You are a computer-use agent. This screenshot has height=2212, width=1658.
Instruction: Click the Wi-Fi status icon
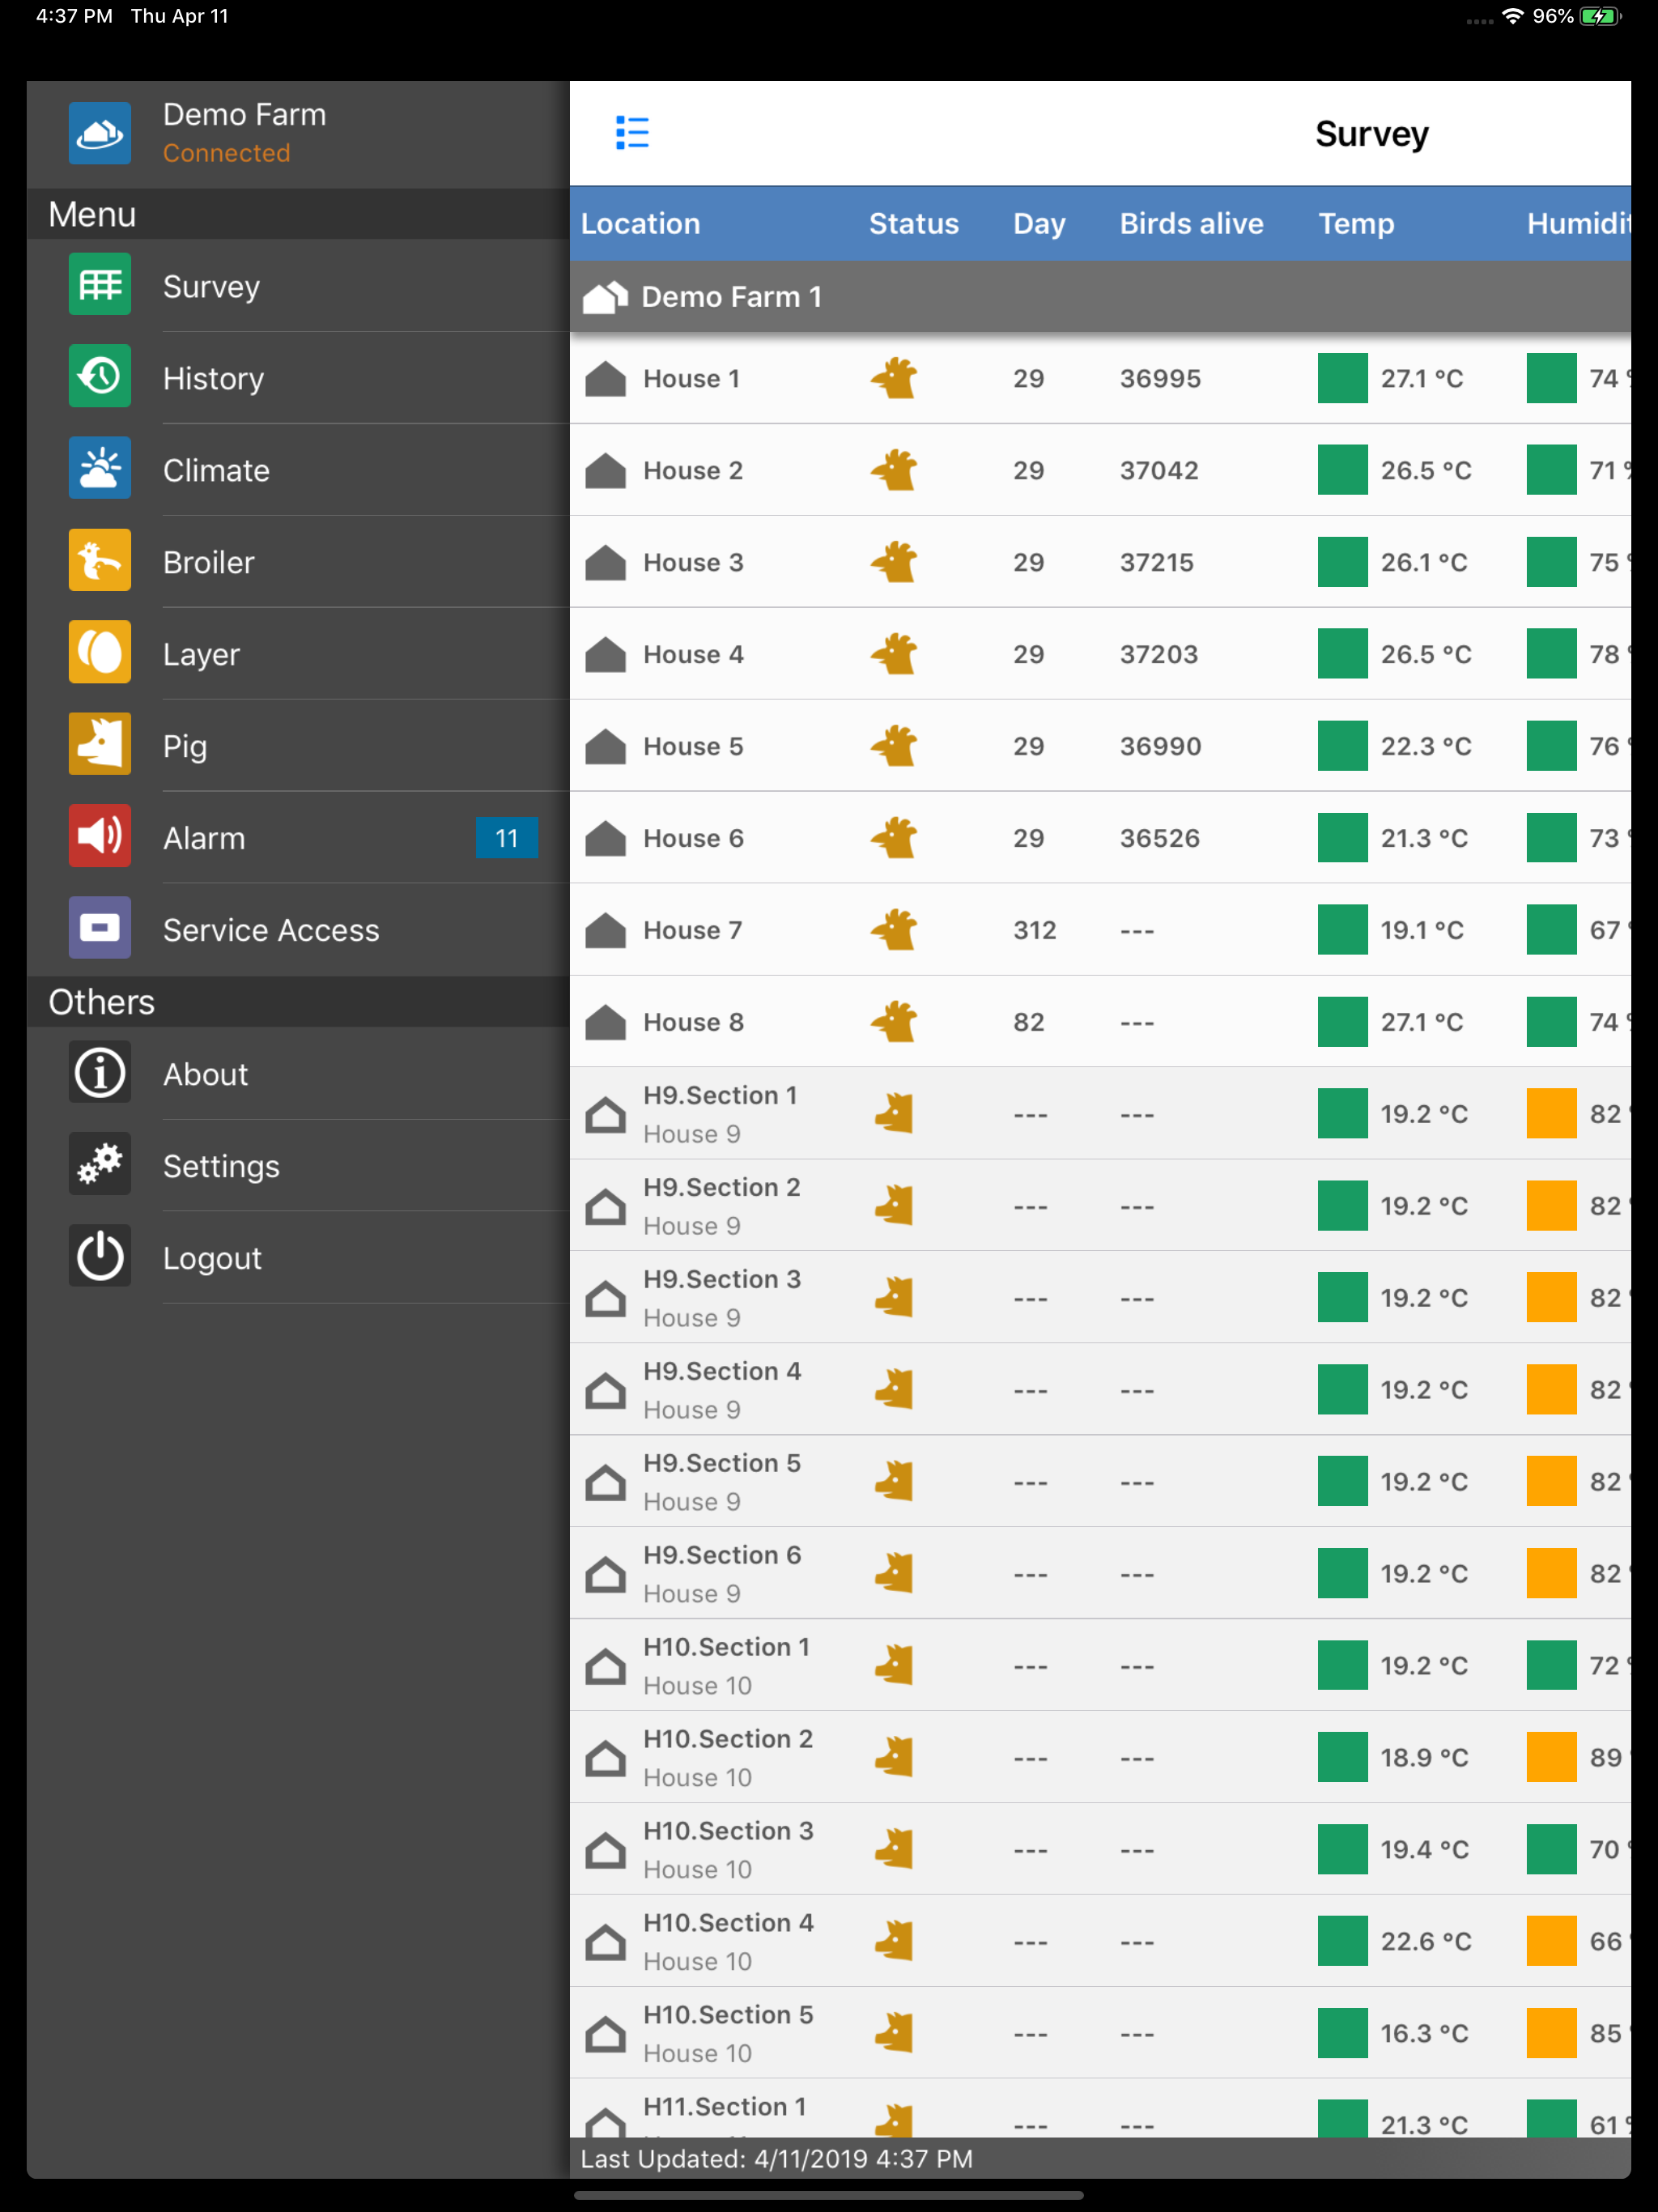click(x=1513, y=17)
